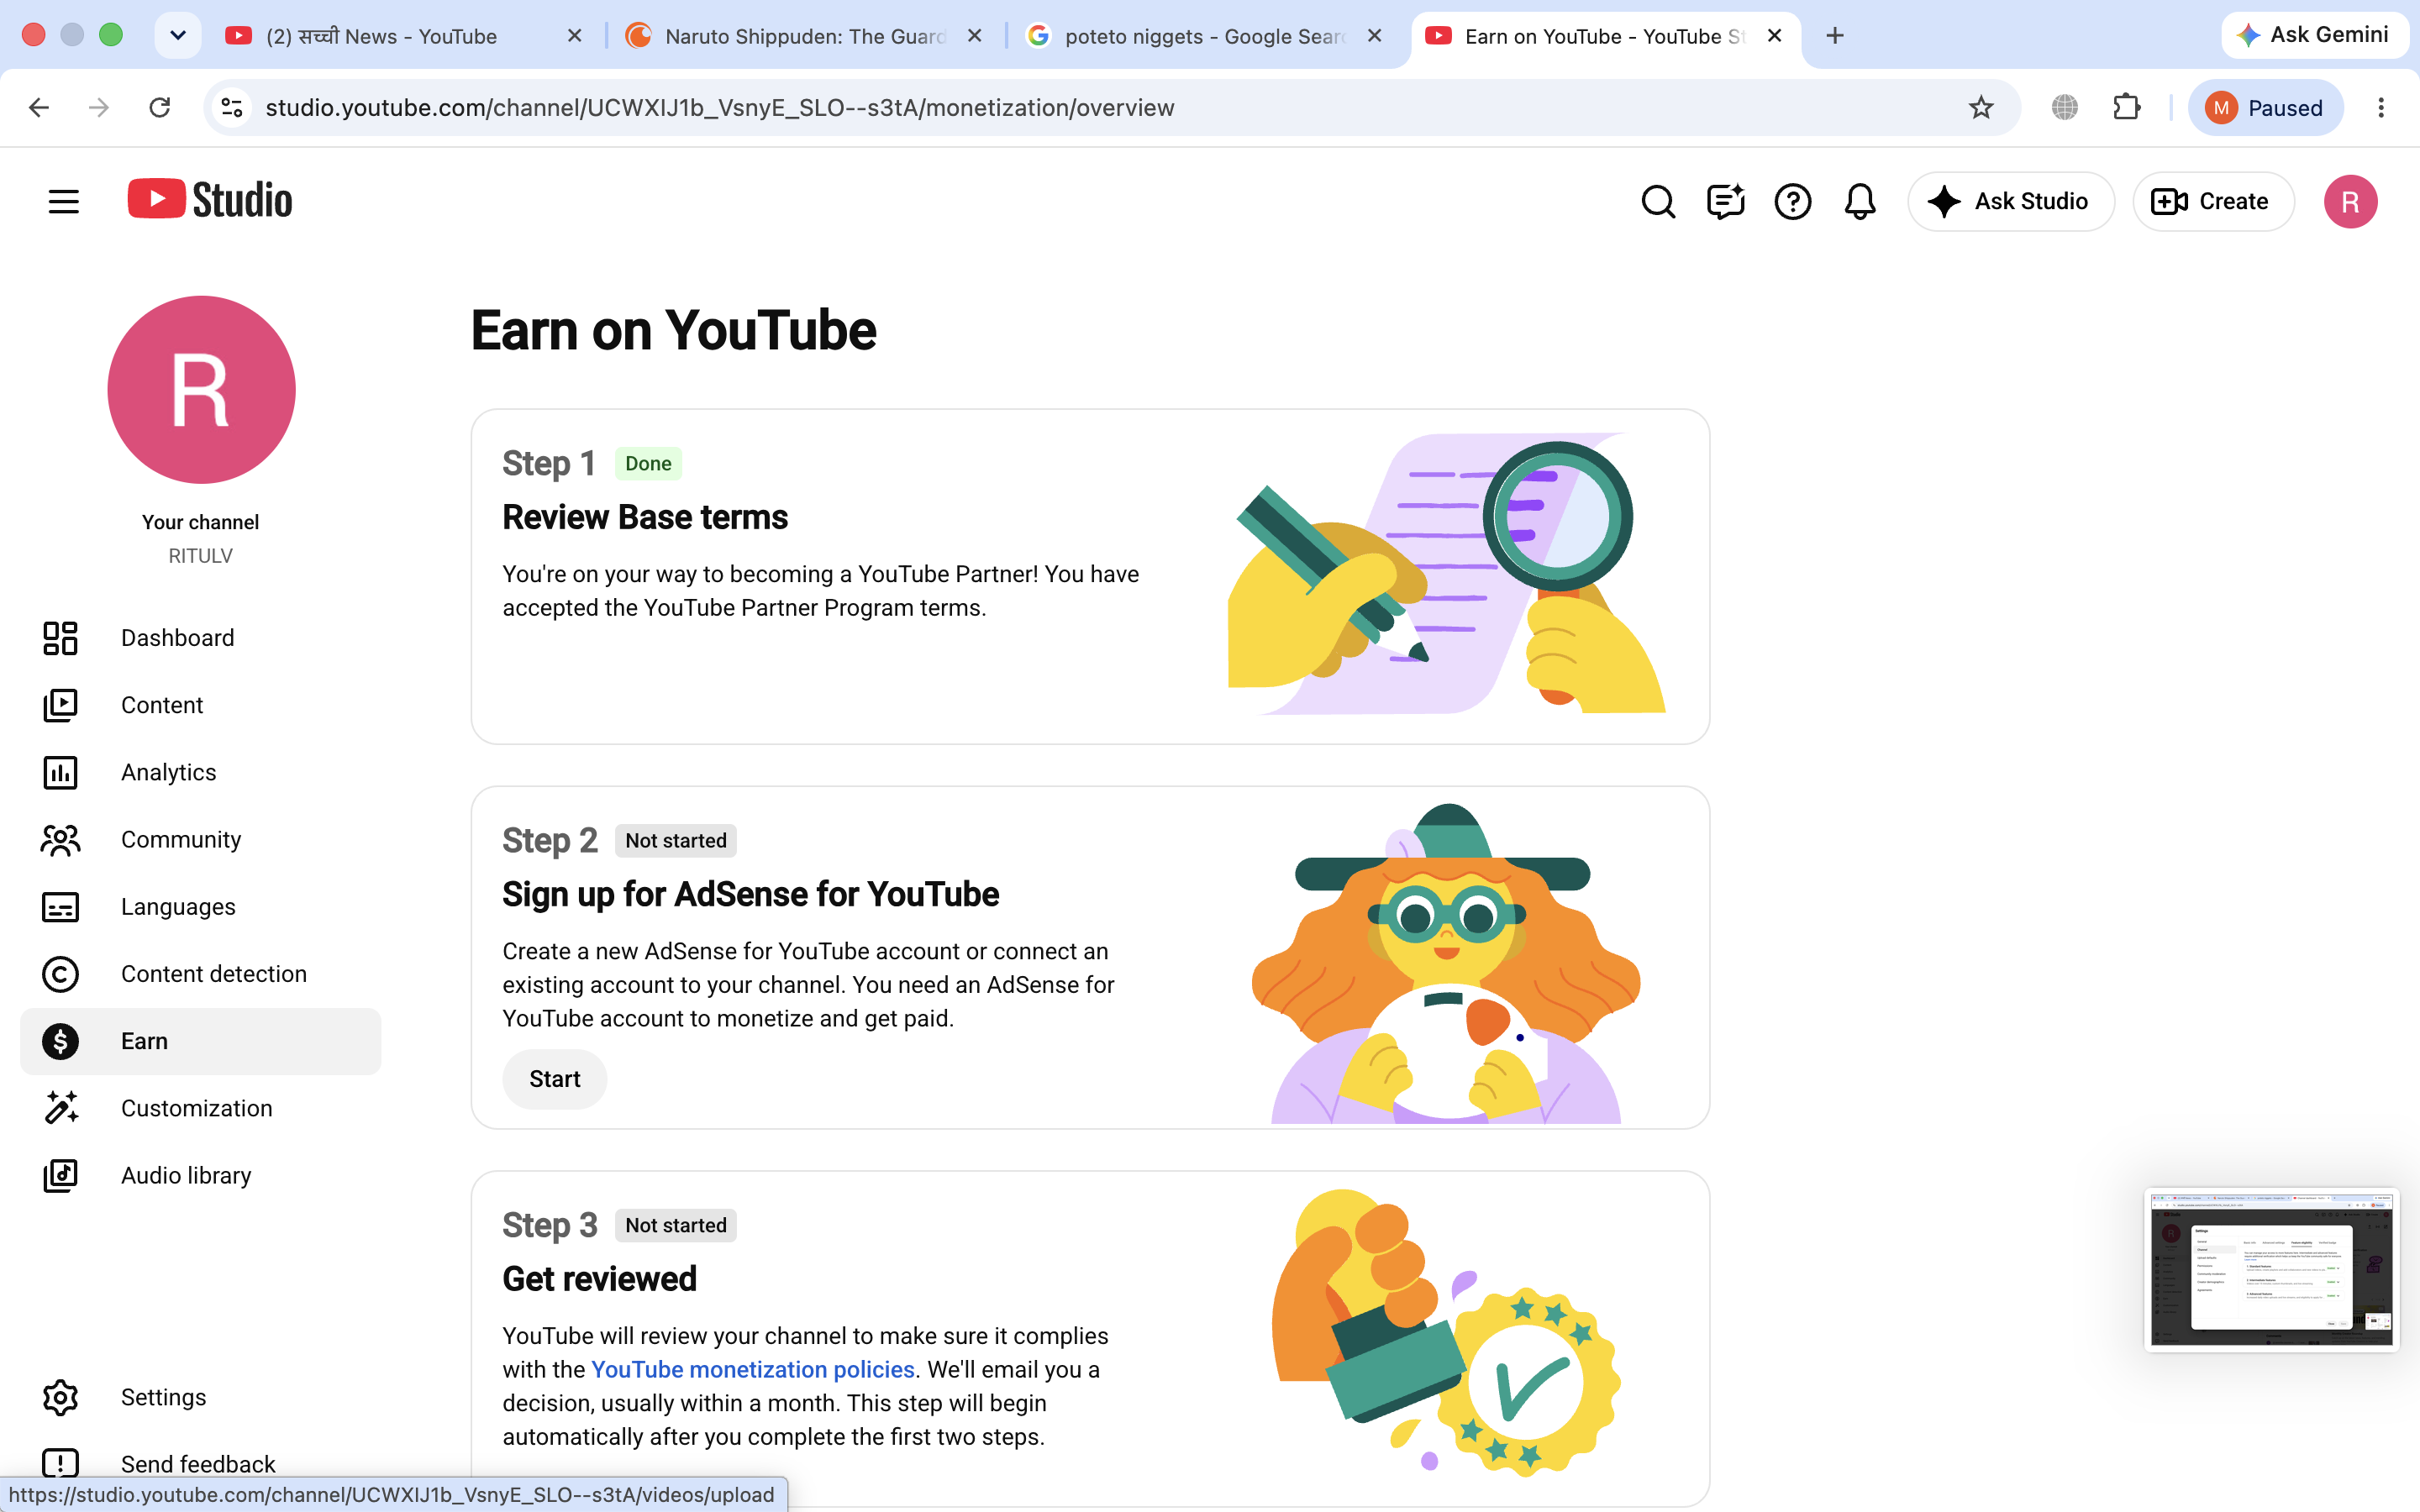
Task: Click the Get reviewed heading
Action: (x=600, y=1279)
